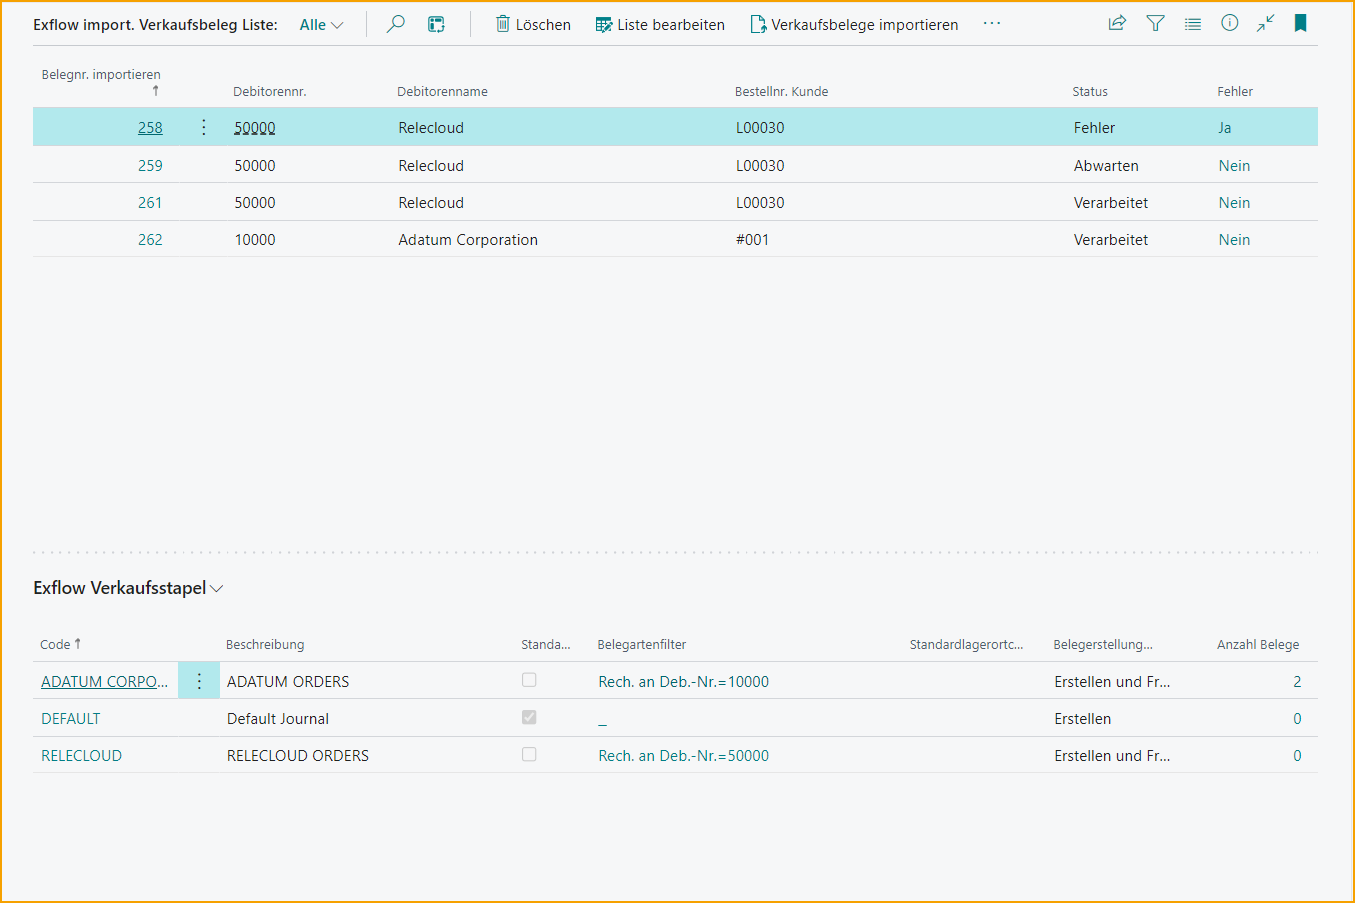Click Löschen in the action bar
This screenshot has width=1355, height=903.
click(x=533, y=25)
